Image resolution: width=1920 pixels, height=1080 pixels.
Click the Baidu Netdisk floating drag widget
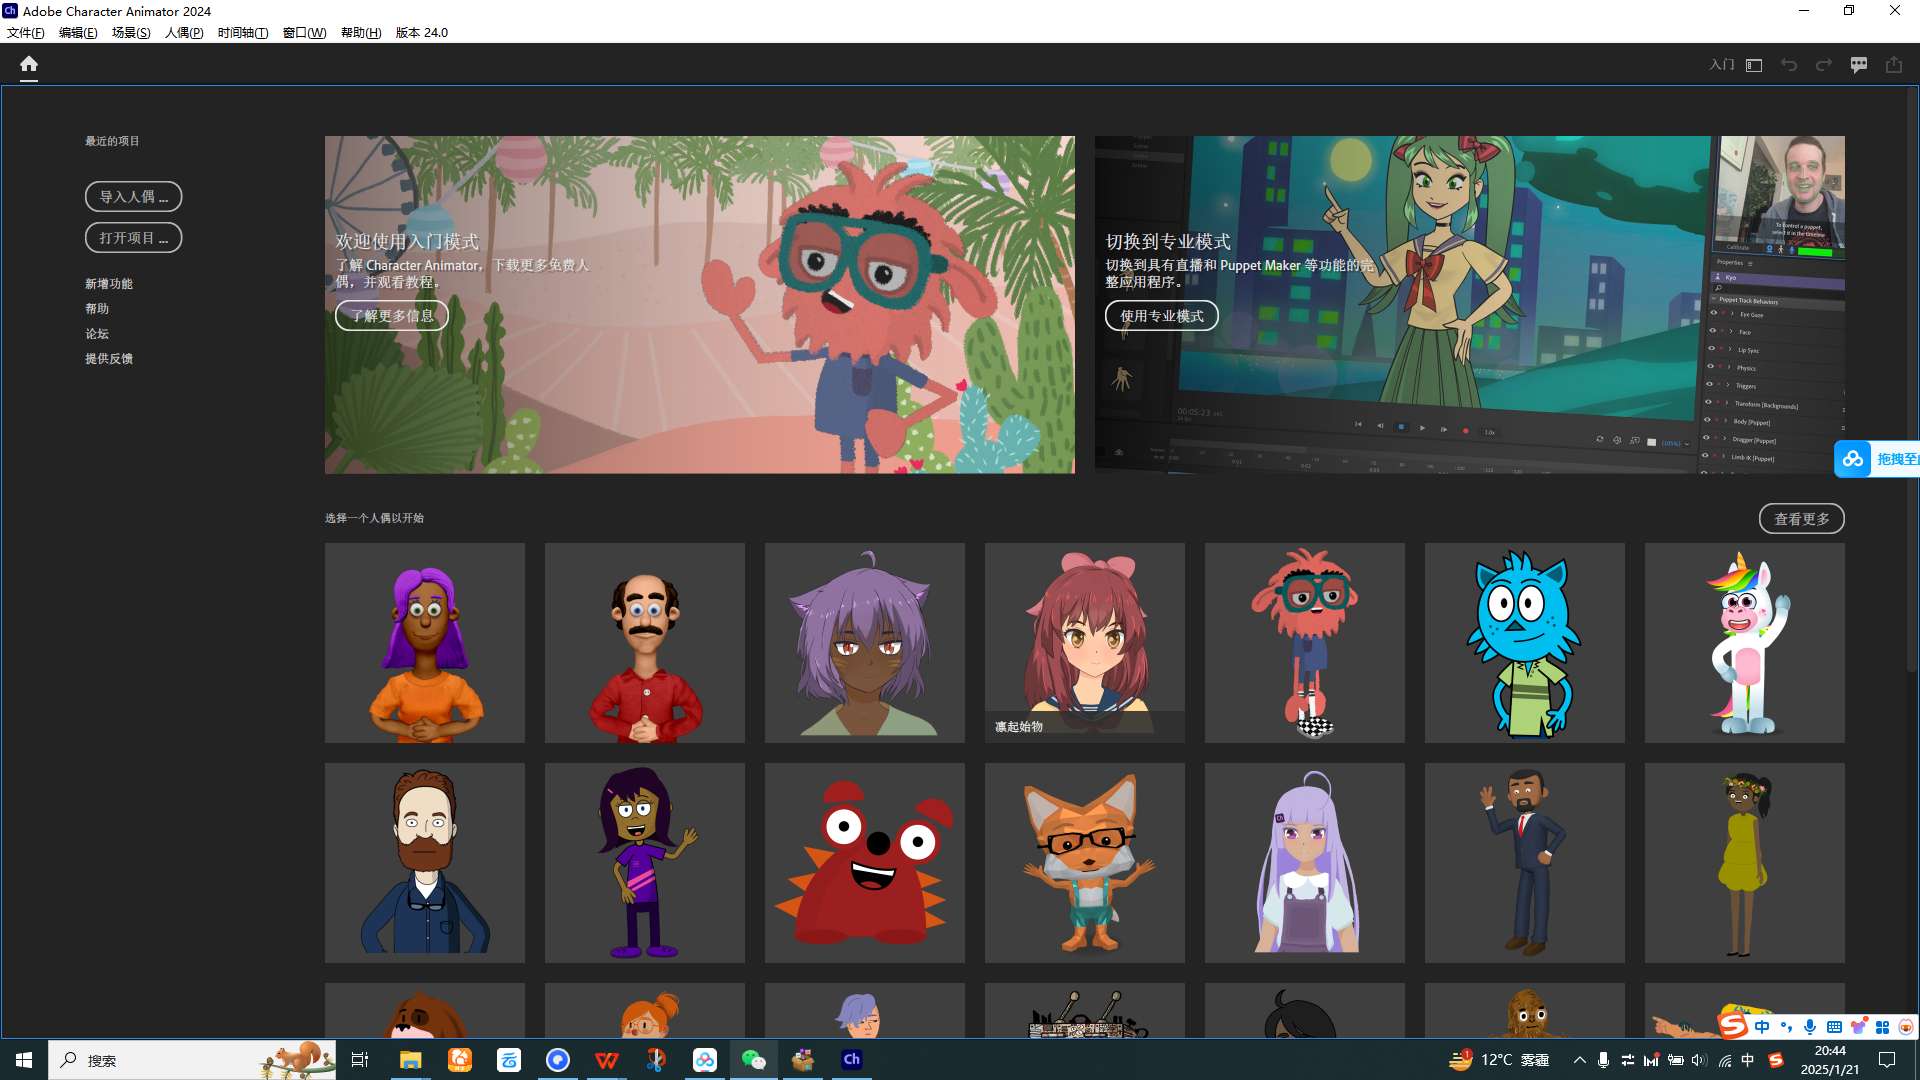pyautogui.click(x=1877, y=459)
